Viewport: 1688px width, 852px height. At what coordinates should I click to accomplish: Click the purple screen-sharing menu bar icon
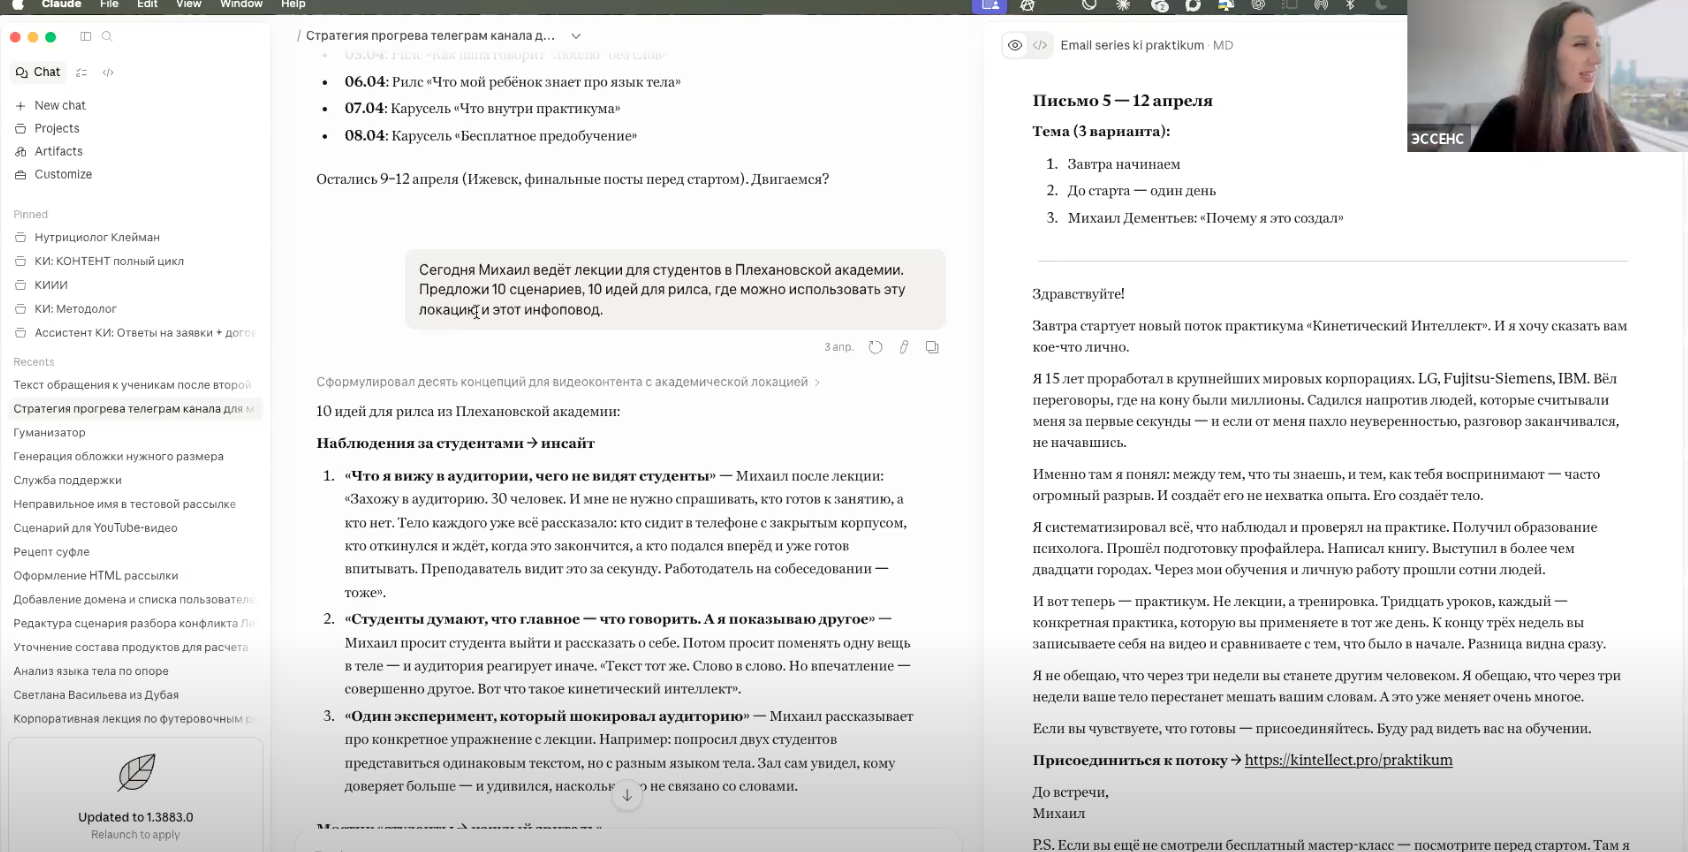pos(990,5)
